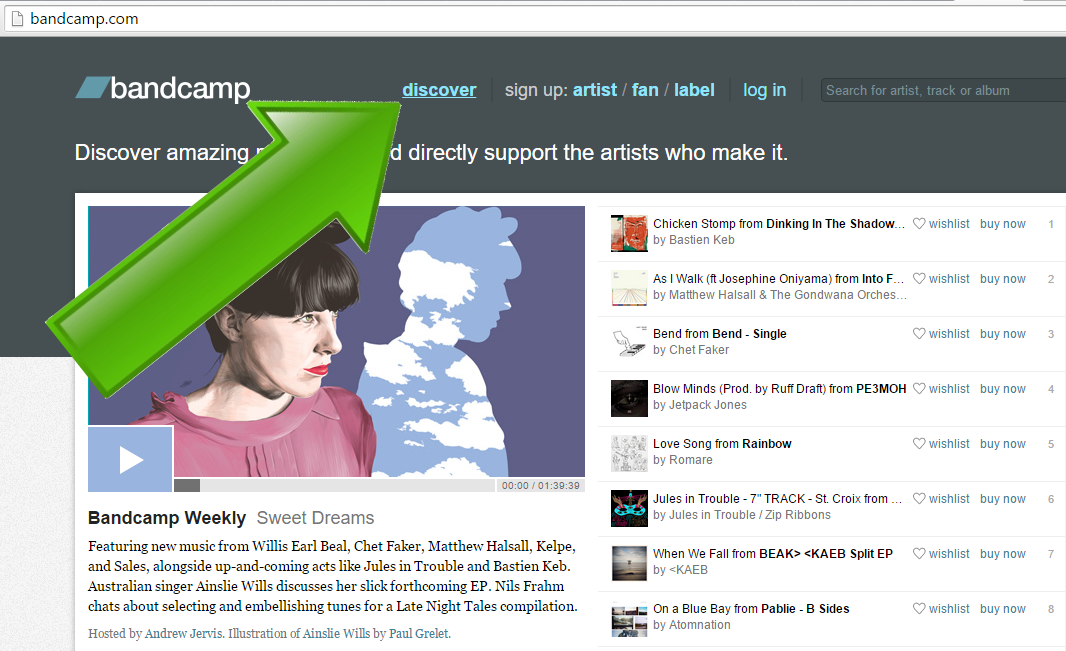The height and width of the screenshot is (651, 1066).
Task: Click artist name Jetpack Jones
Action: [x=708, y=405]
